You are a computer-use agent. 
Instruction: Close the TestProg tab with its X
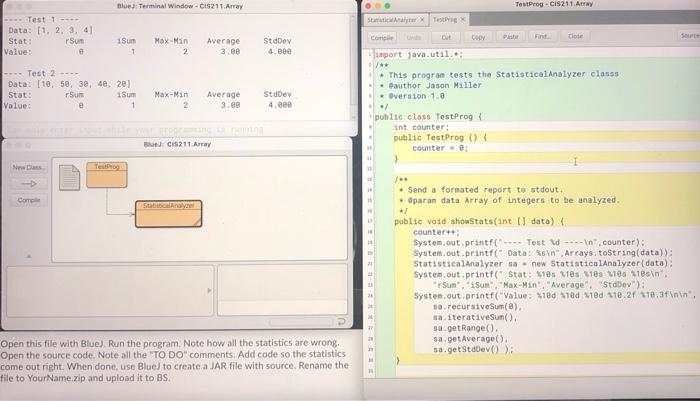463,19
